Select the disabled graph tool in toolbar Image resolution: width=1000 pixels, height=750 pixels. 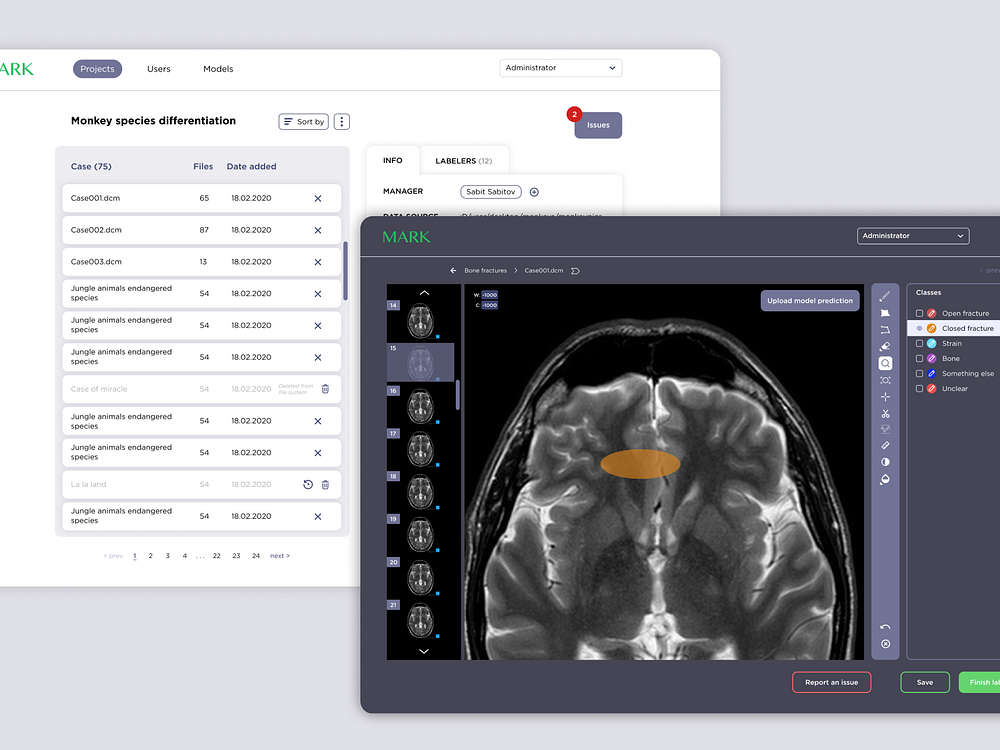pos(885,429)
